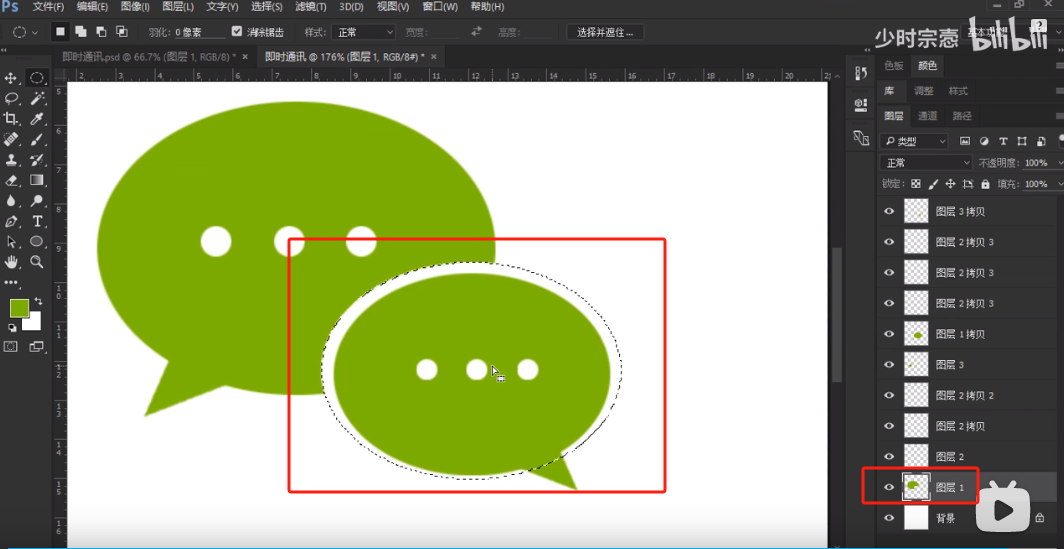
Task: Click the lock-all padlock icon in Layers
Action: click(986, 184)
